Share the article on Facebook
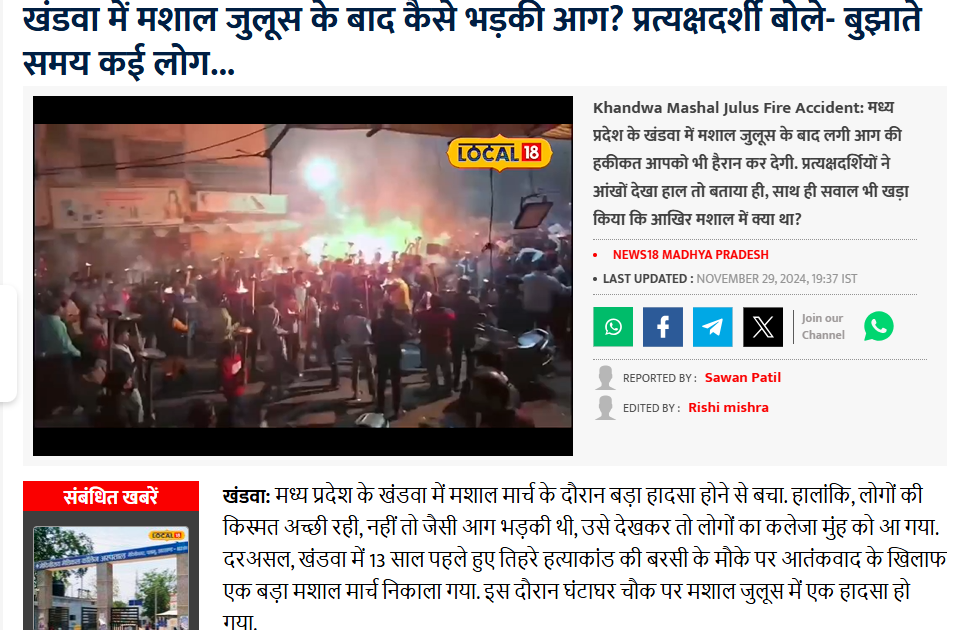This screenshot has width=954, height=630. tap(663, 327)
